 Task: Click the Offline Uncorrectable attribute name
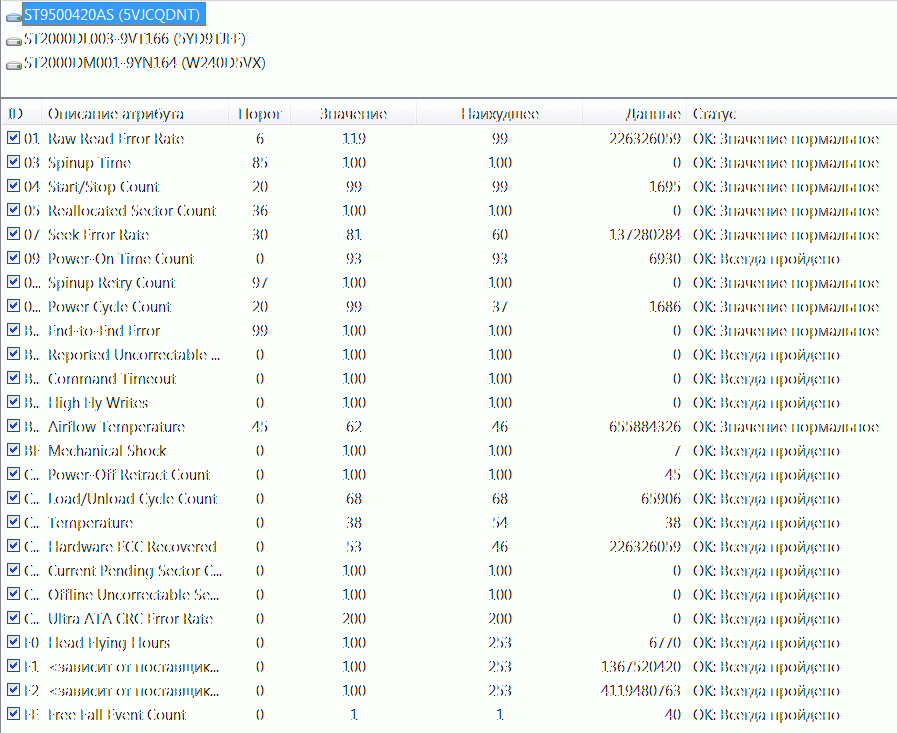(133, 595)
